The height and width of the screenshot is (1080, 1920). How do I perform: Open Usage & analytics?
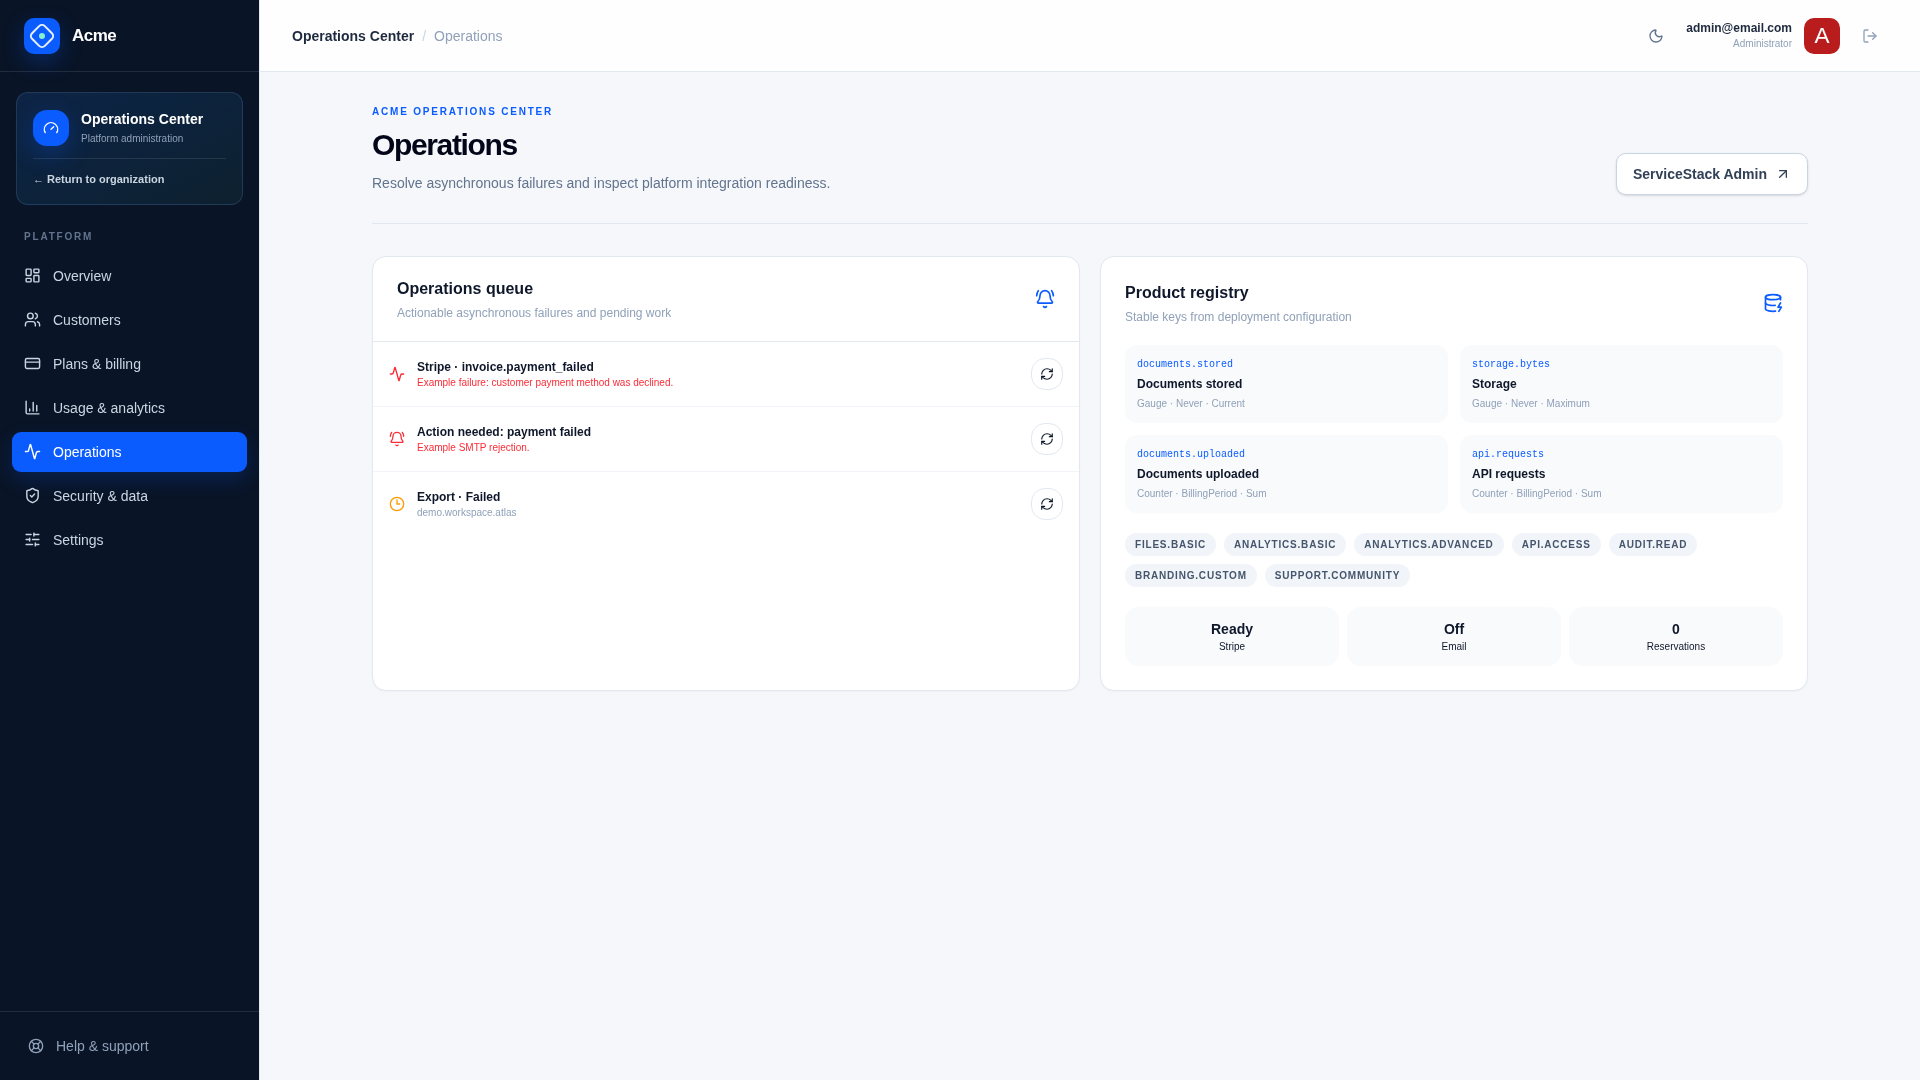click(x=129, y=408)
